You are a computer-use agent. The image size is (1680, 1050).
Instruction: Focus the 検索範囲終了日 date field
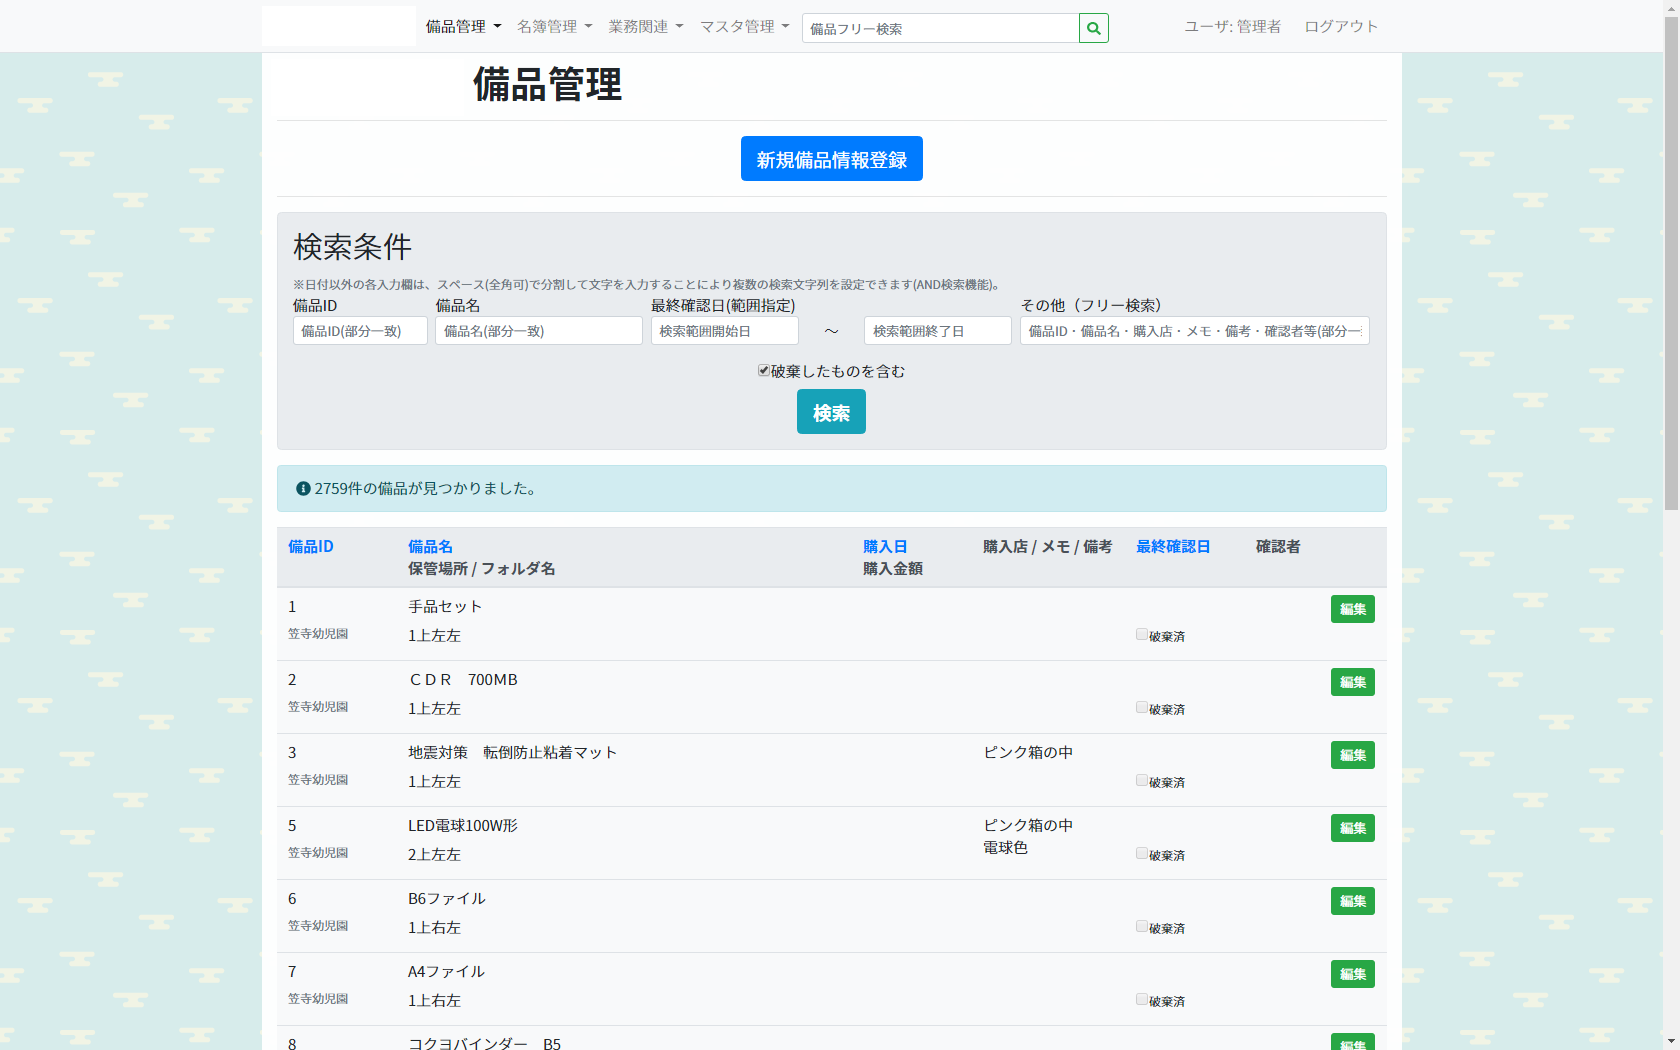coord(938,331)
